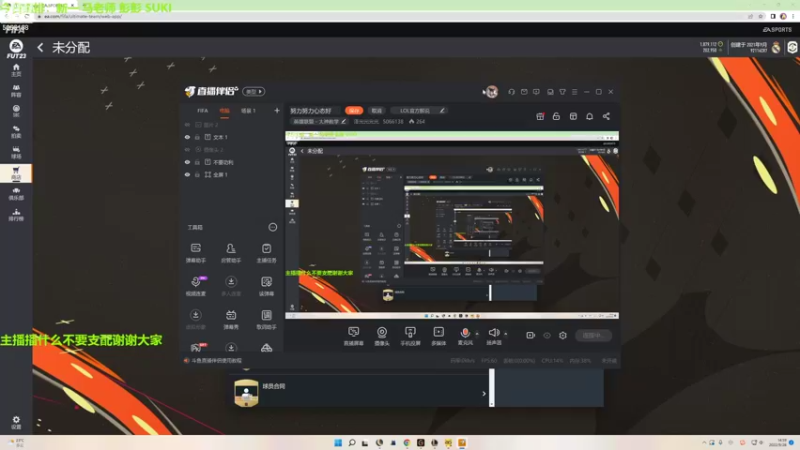The width and height of the screenshot is (800, 450).
Task: Click the unlock padlock icon in the stream header
Action: coord(556,116)
